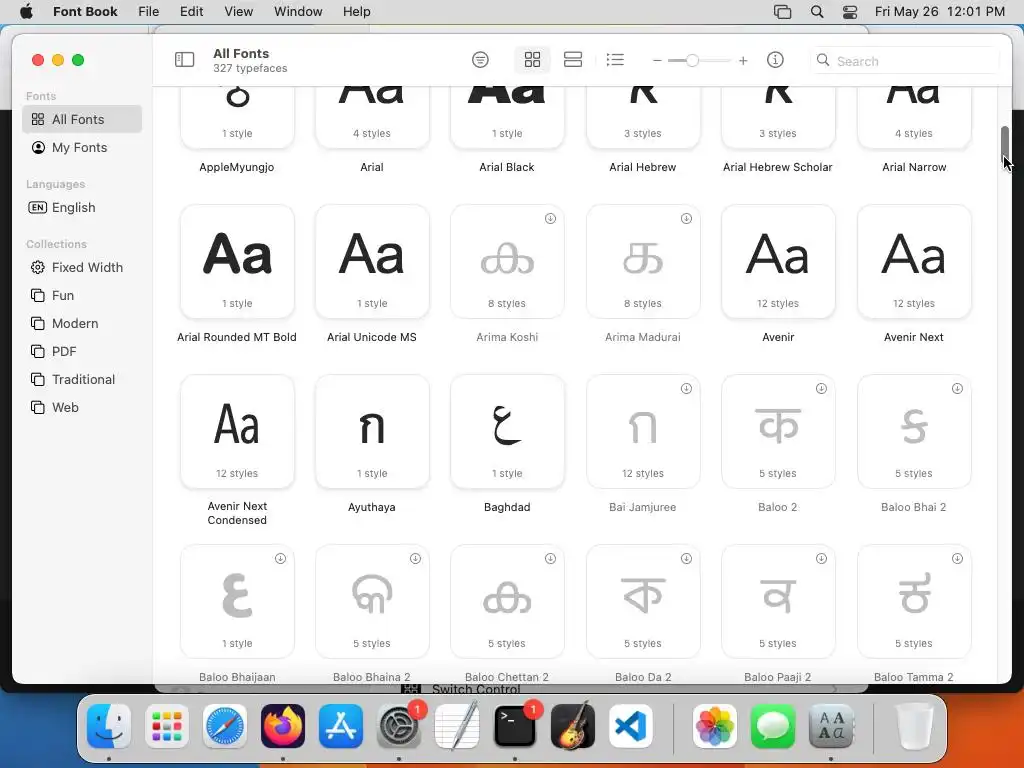The width and height of the screenshot is (1024, 768).
Task: Click the plus to increase preview size
Action: [743, 61]
